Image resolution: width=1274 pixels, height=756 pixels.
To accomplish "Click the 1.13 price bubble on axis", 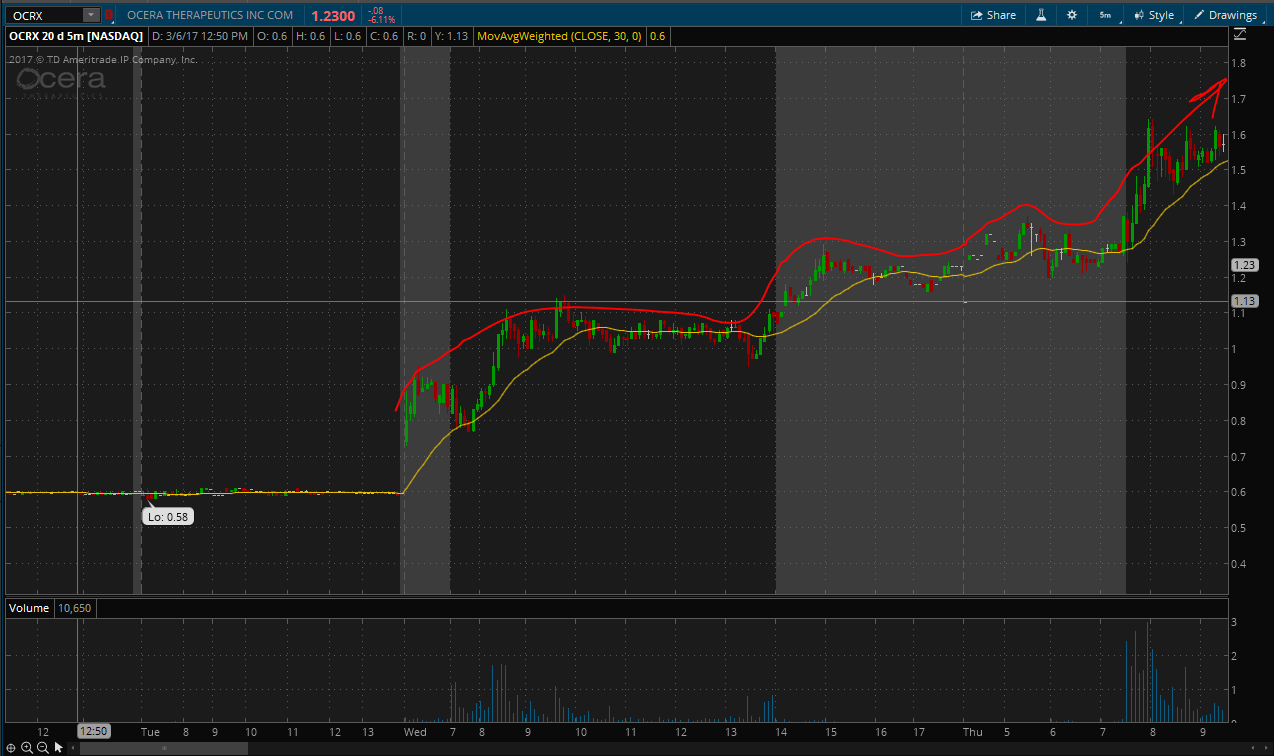I will 1245,301.
